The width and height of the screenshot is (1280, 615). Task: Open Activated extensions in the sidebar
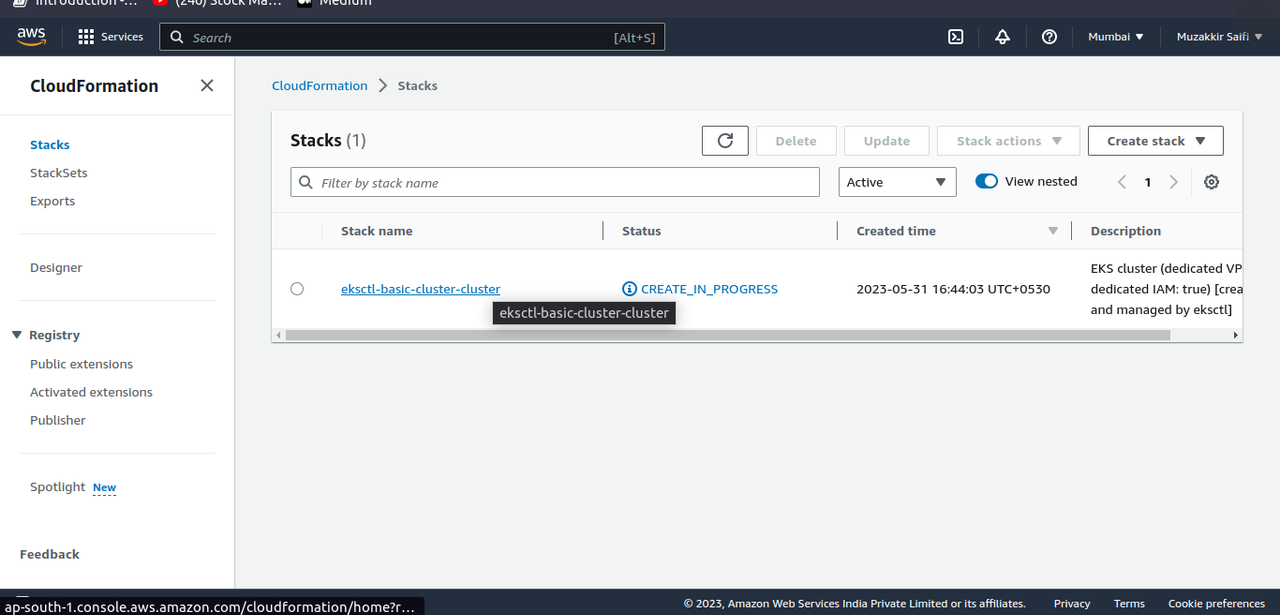click(x=91, y=392)
